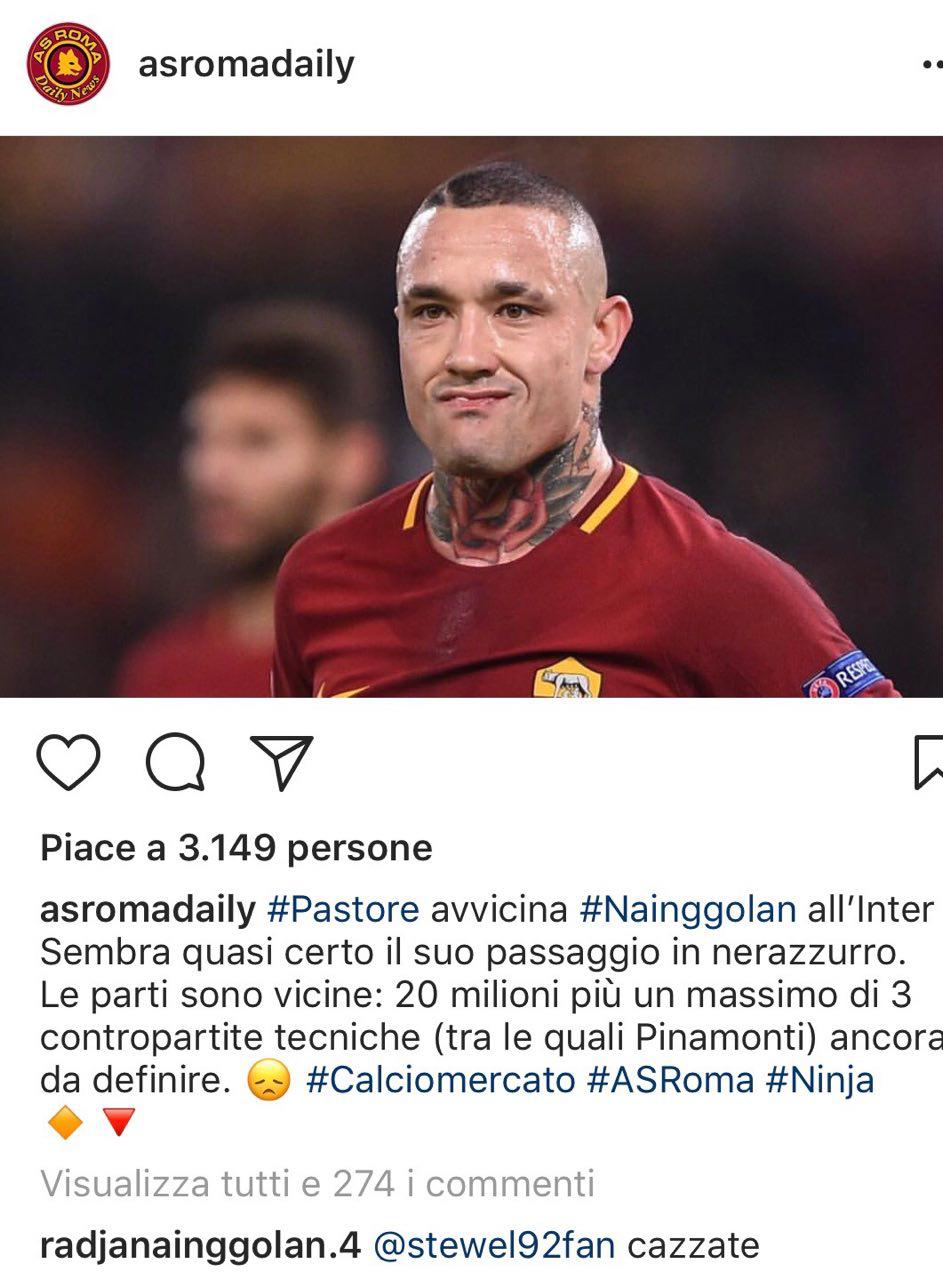This screenshot has width=943, height=1280.
Task: Open the @stewel92fan mention
Action: 495,1246
